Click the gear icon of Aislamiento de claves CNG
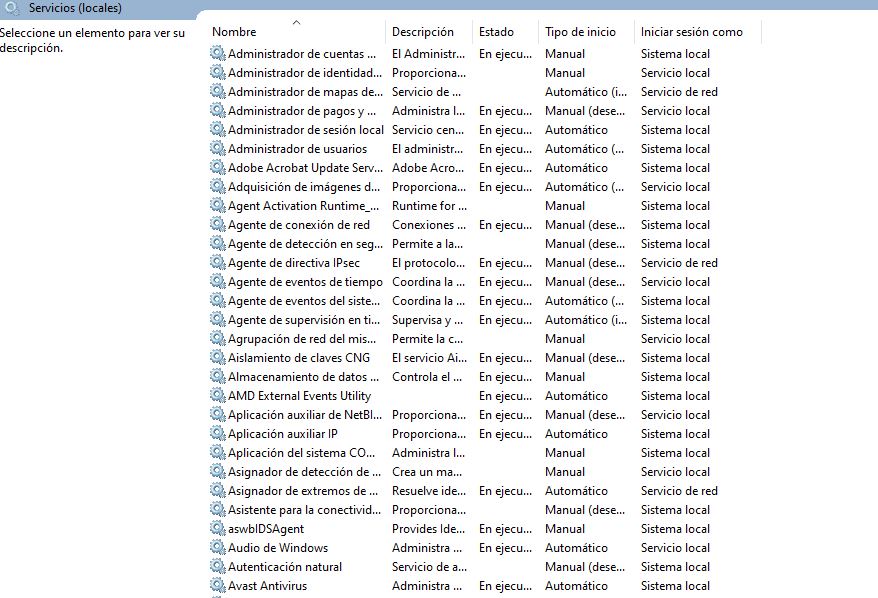This screenshot has width=878, height=598. click(217, 358)
